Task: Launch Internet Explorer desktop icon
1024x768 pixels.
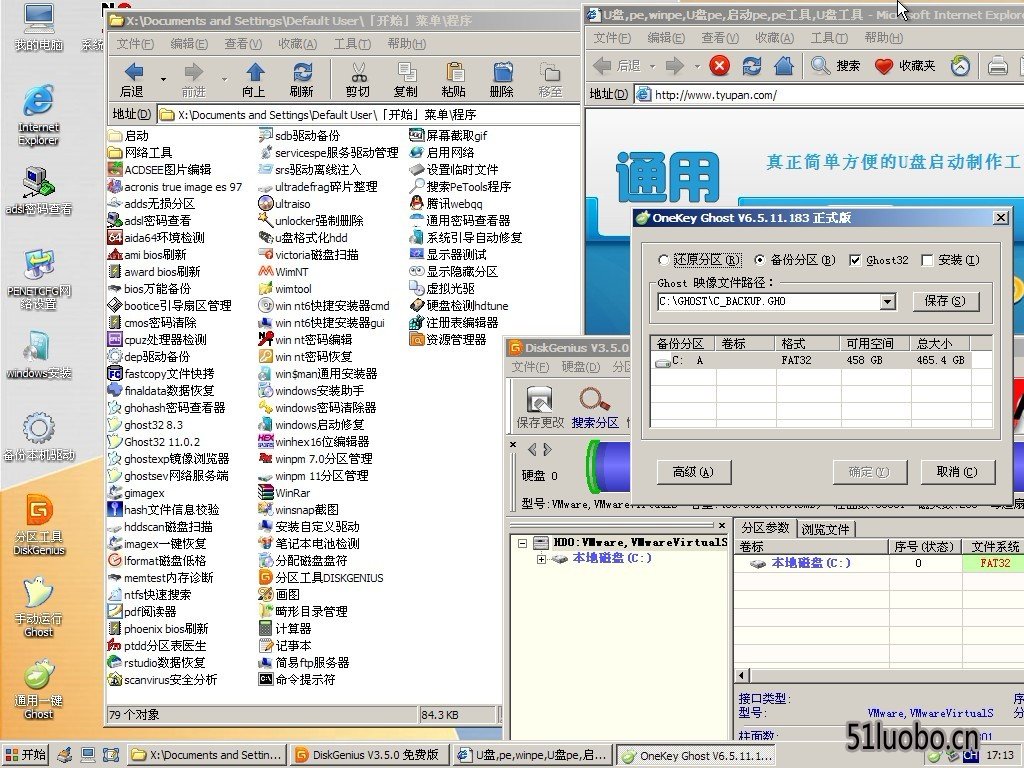Action: [x=39, y=114]
